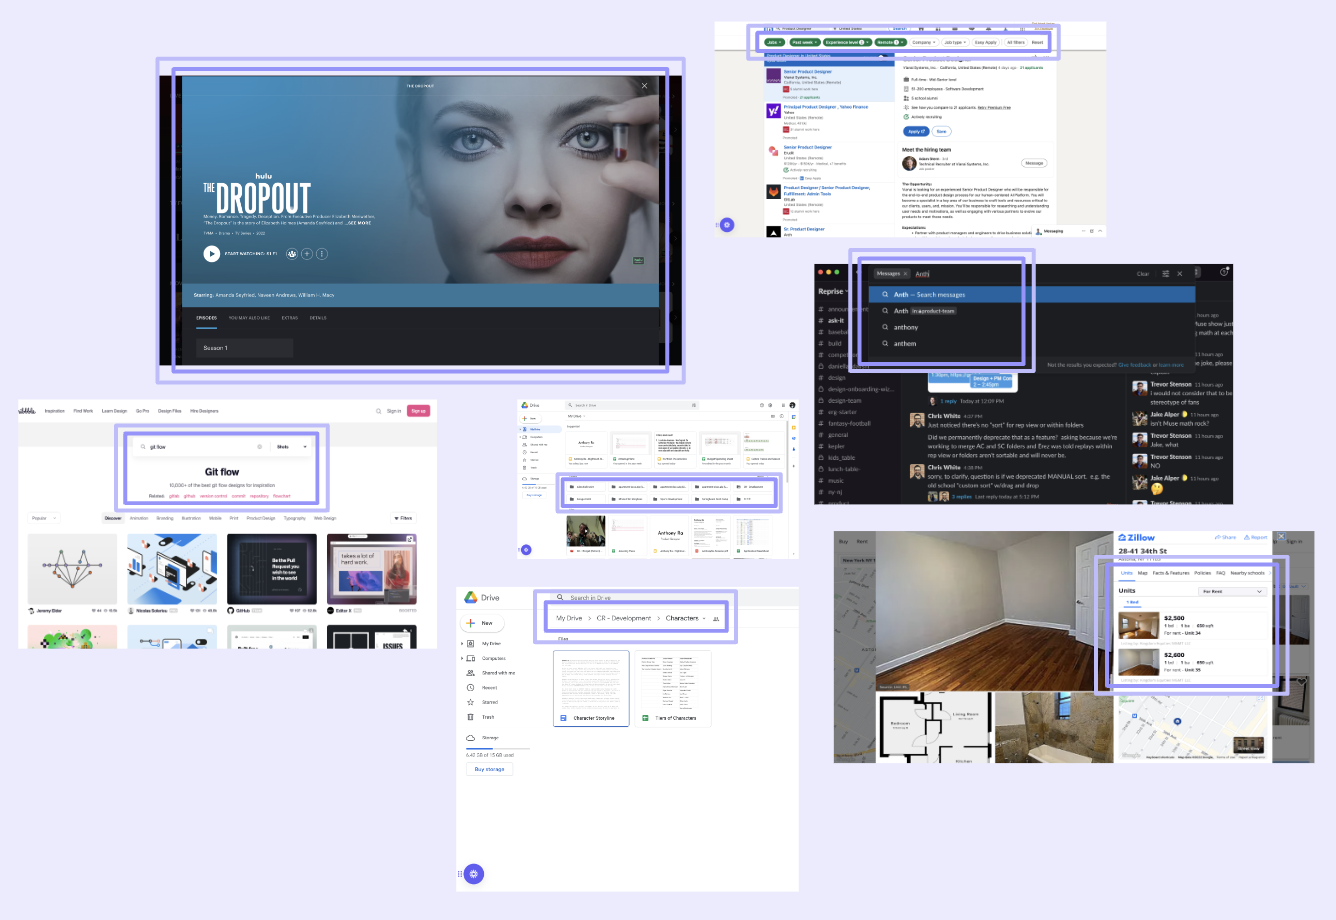This screenshot has height=920, width=1336.
Task: Toggle the Easy Apply filter on LinkedIn
Action: click(986, 42)
